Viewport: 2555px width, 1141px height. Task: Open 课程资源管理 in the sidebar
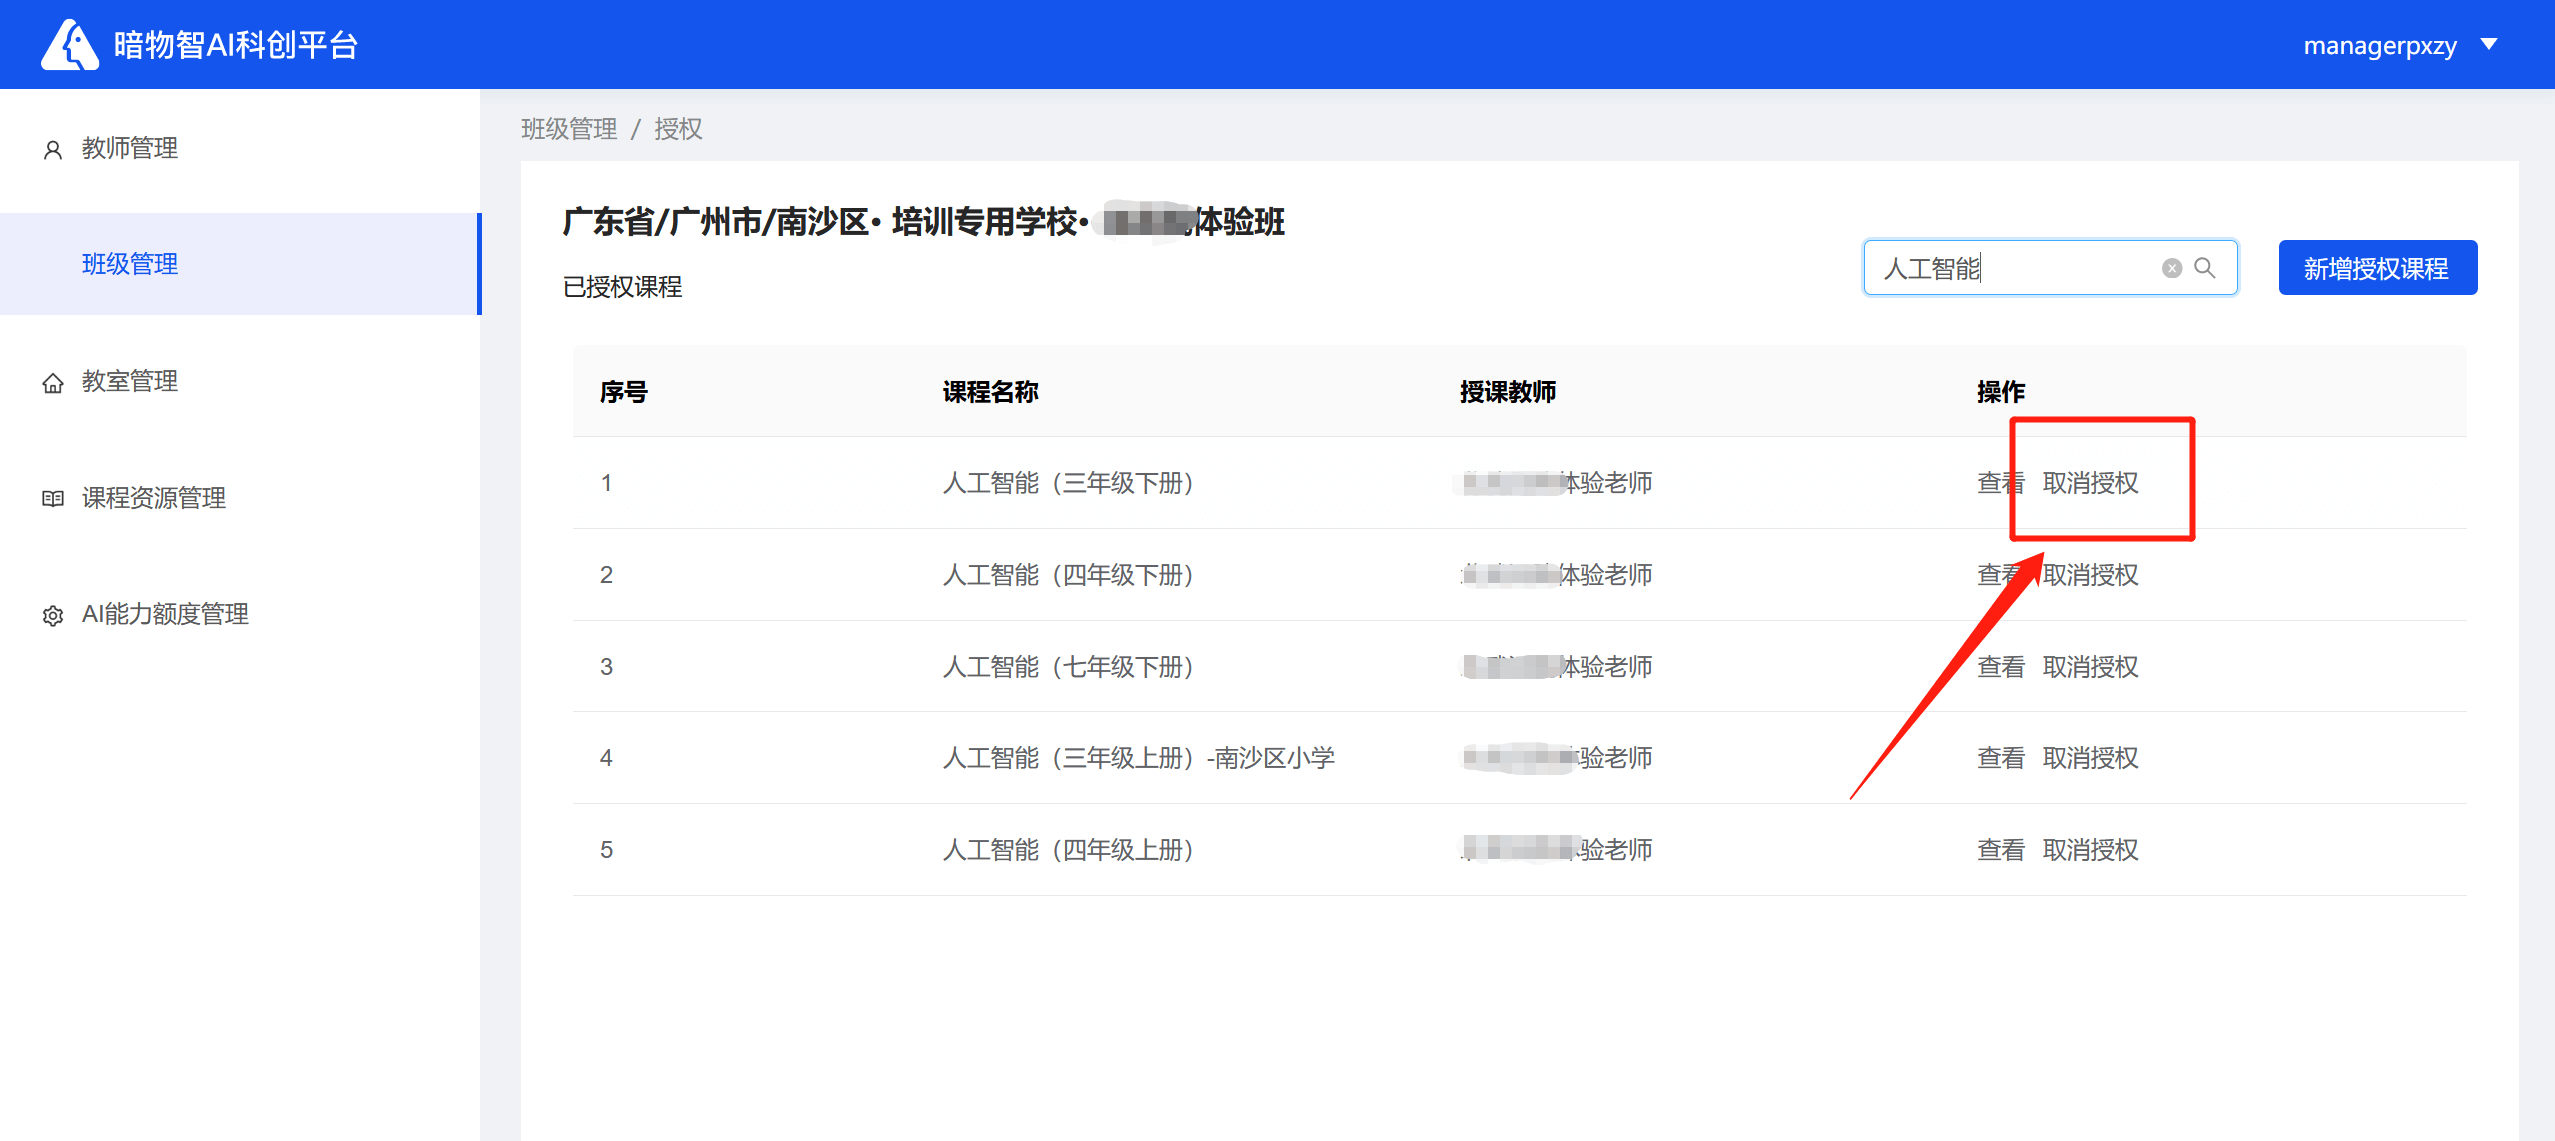pos(154,498)
